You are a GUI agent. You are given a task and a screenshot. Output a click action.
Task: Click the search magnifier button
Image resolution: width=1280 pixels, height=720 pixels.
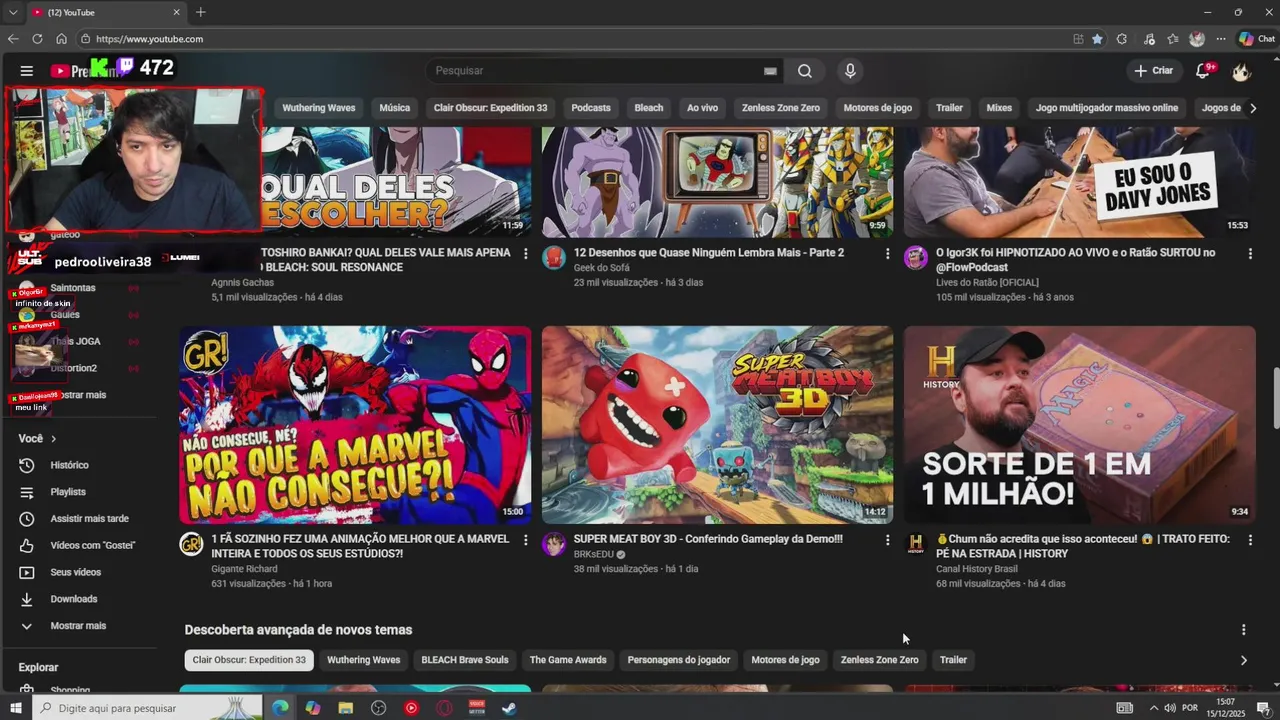coord(805,71)
